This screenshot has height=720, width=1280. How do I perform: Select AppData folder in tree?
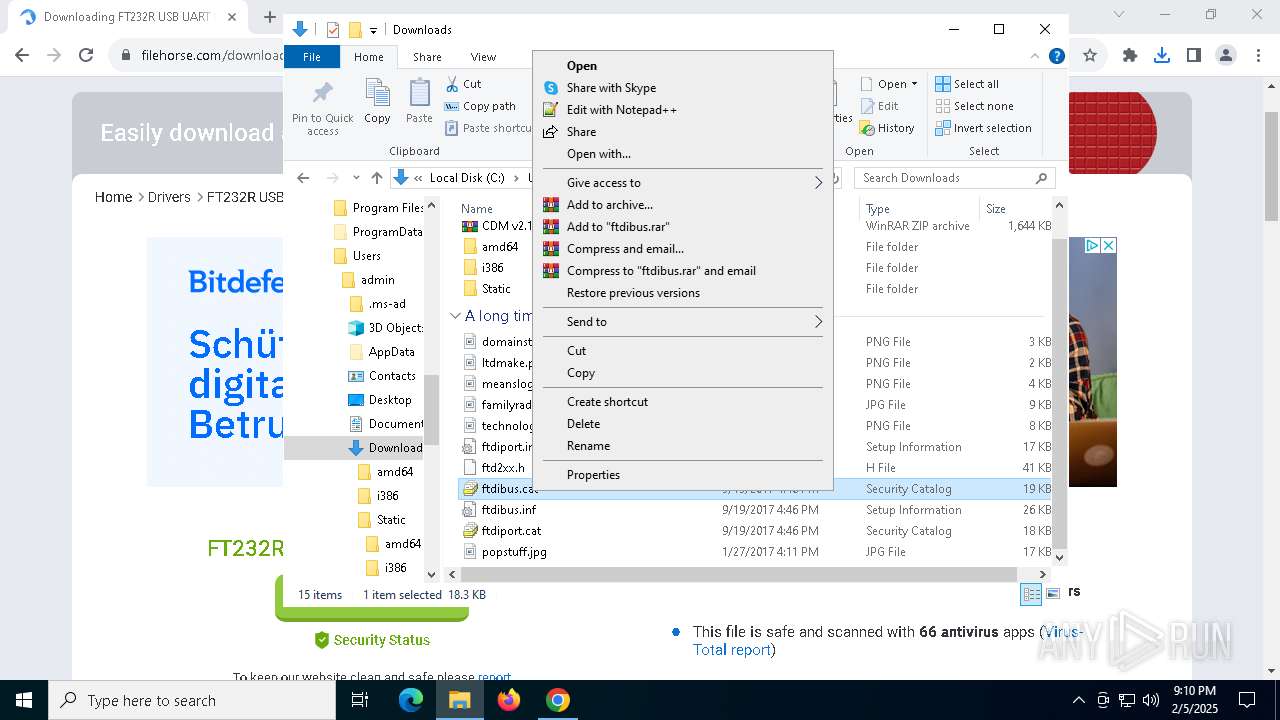point(381,352)
